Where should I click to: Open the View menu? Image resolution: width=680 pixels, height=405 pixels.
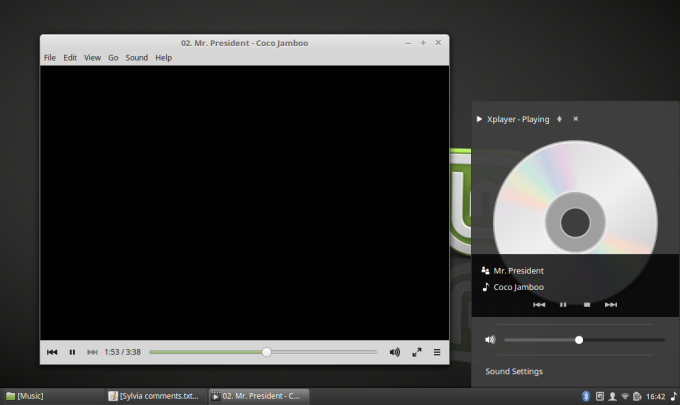click(92, 58)
